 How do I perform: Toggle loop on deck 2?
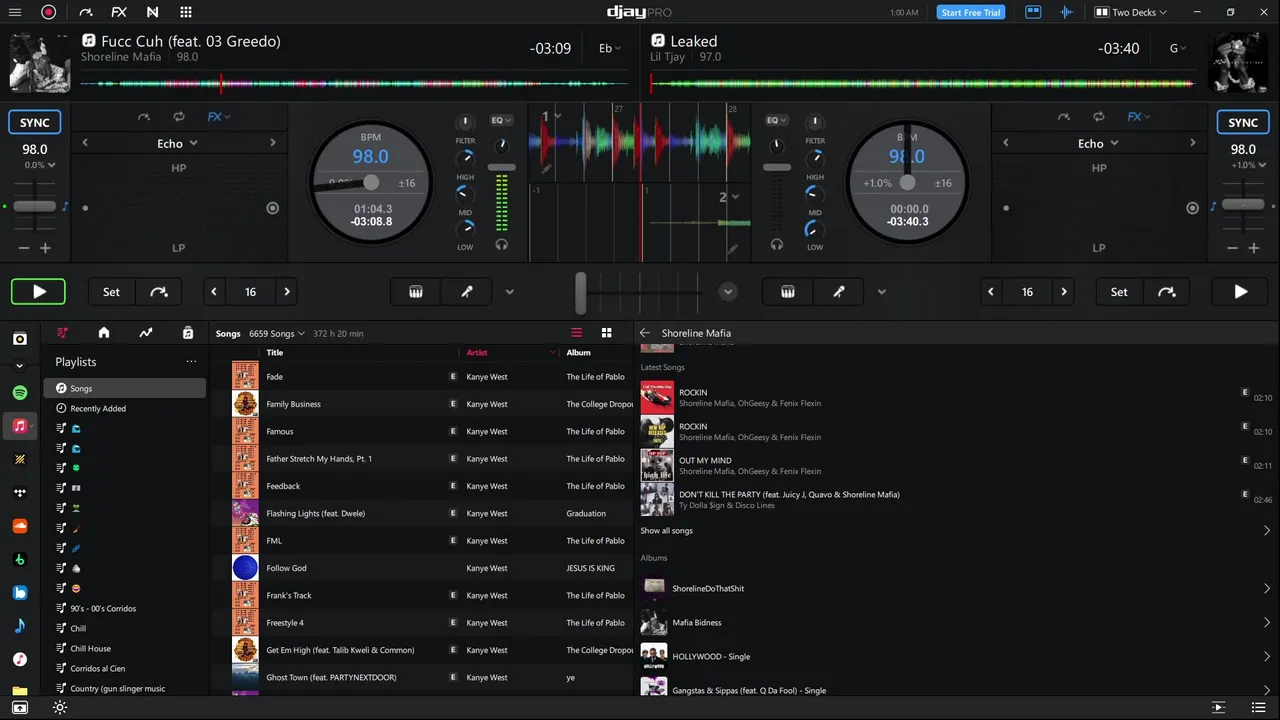[1099, 117]
